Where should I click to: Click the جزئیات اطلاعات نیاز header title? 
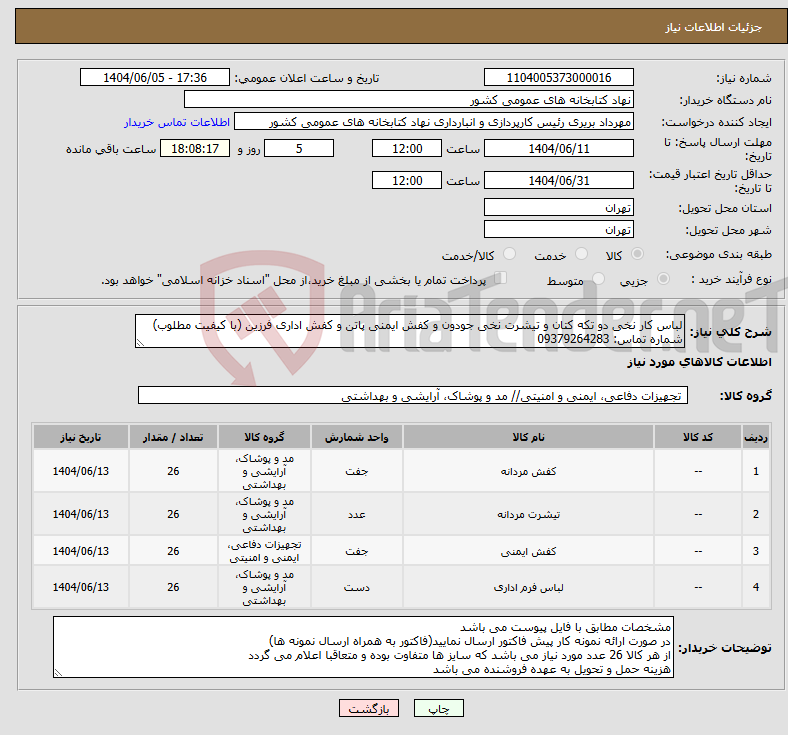(713, 27)
